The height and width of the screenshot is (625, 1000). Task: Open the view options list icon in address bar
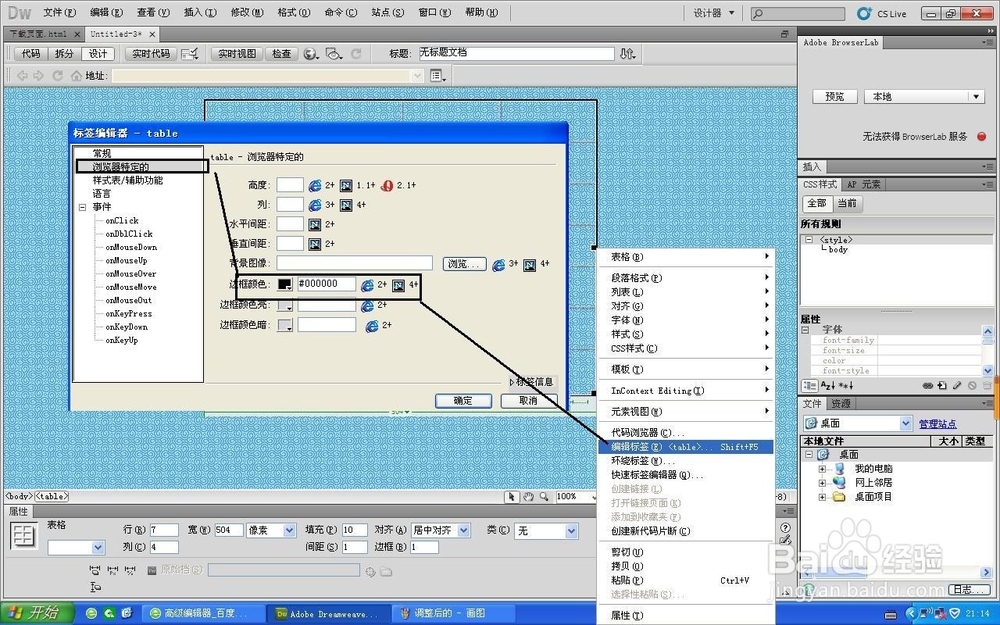tap(438, 76)
